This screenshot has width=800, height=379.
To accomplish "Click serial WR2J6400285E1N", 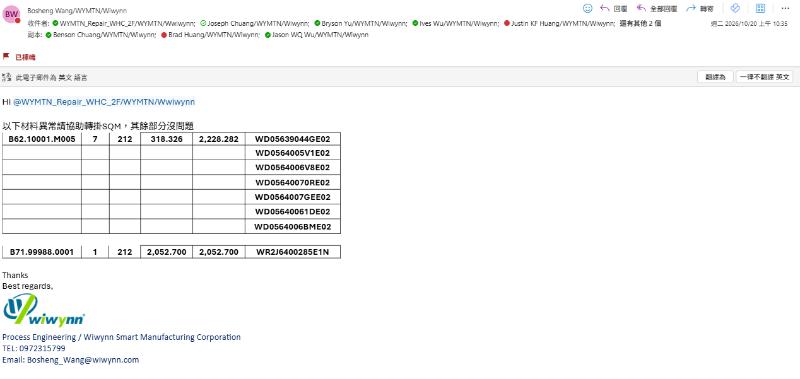I will tap(293, 252).
